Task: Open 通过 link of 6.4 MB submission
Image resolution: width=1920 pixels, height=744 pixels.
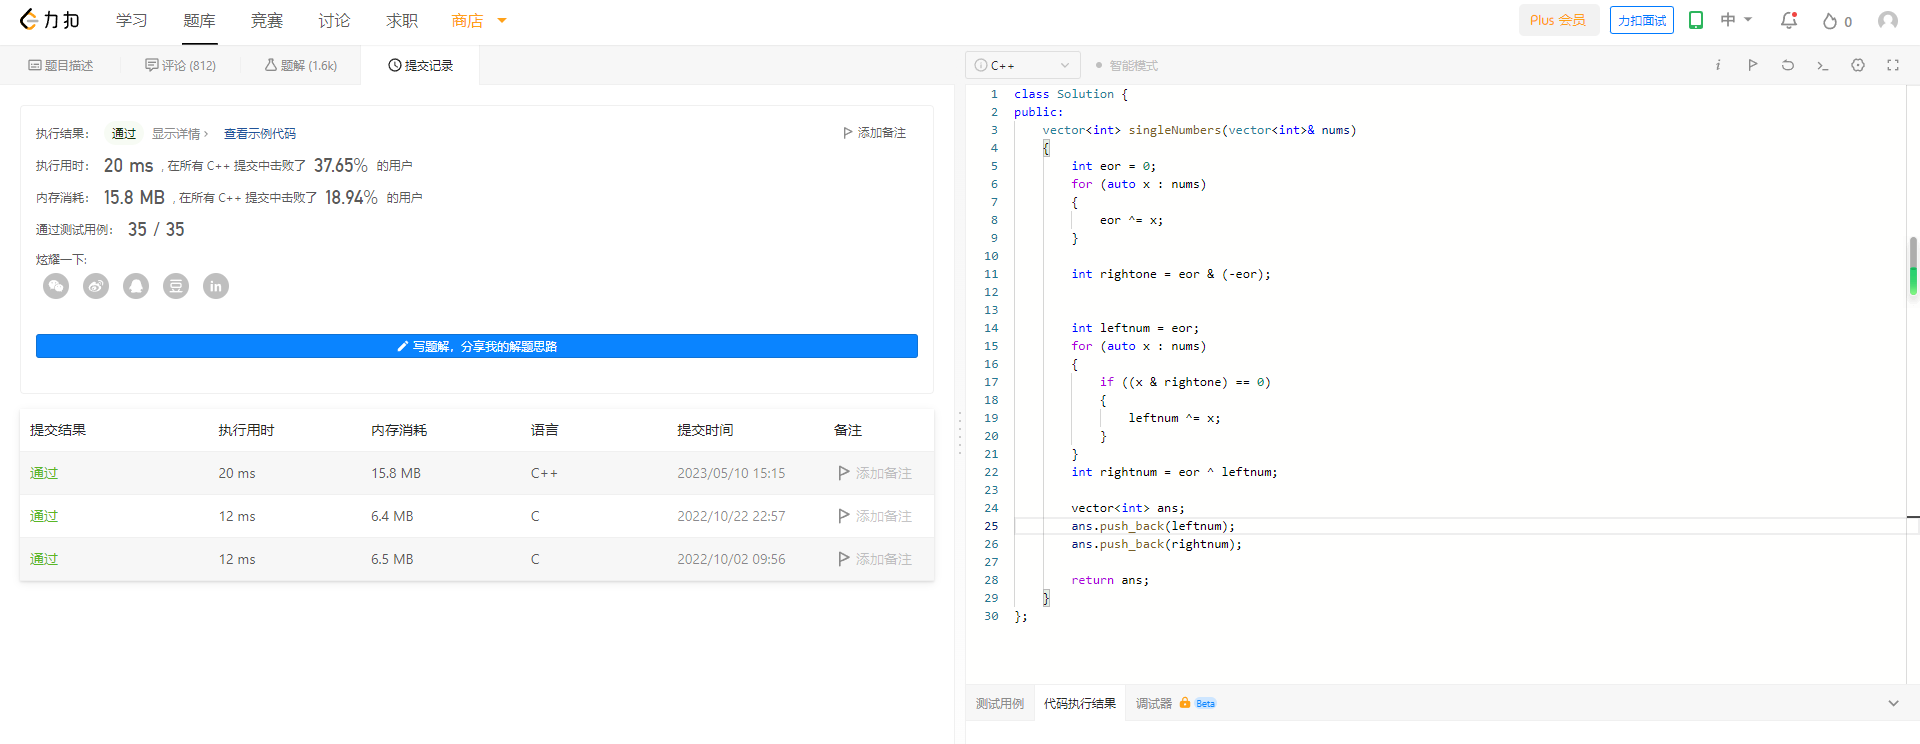Action: (44, 516)
